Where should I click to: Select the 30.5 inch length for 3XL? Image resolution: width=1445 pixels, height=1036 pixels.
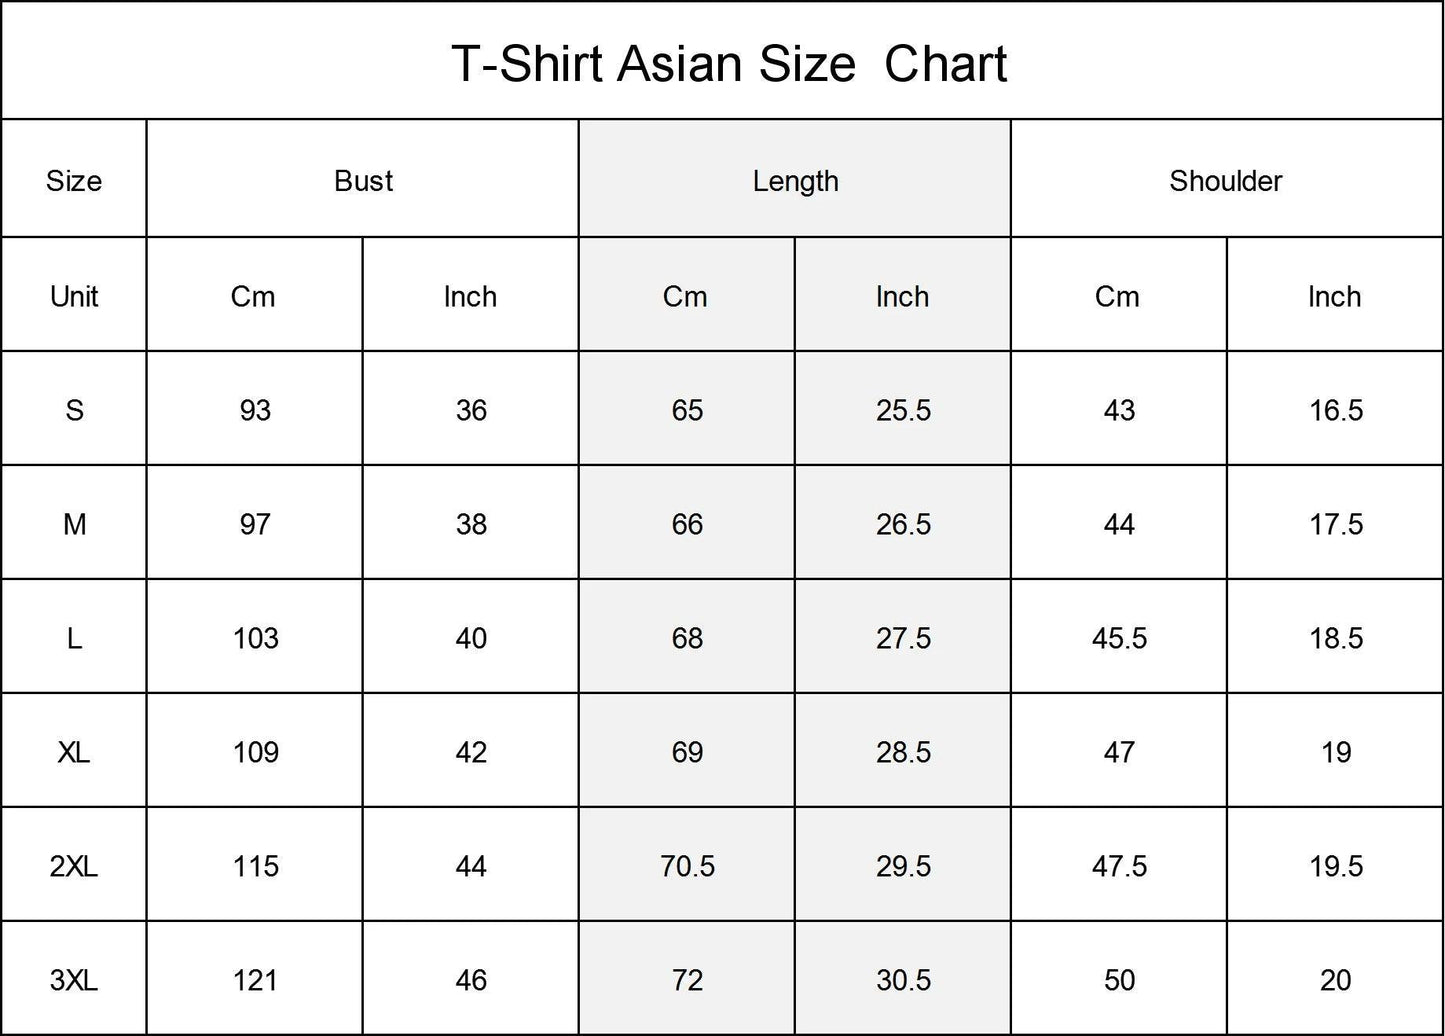click(x=903, y=980)
